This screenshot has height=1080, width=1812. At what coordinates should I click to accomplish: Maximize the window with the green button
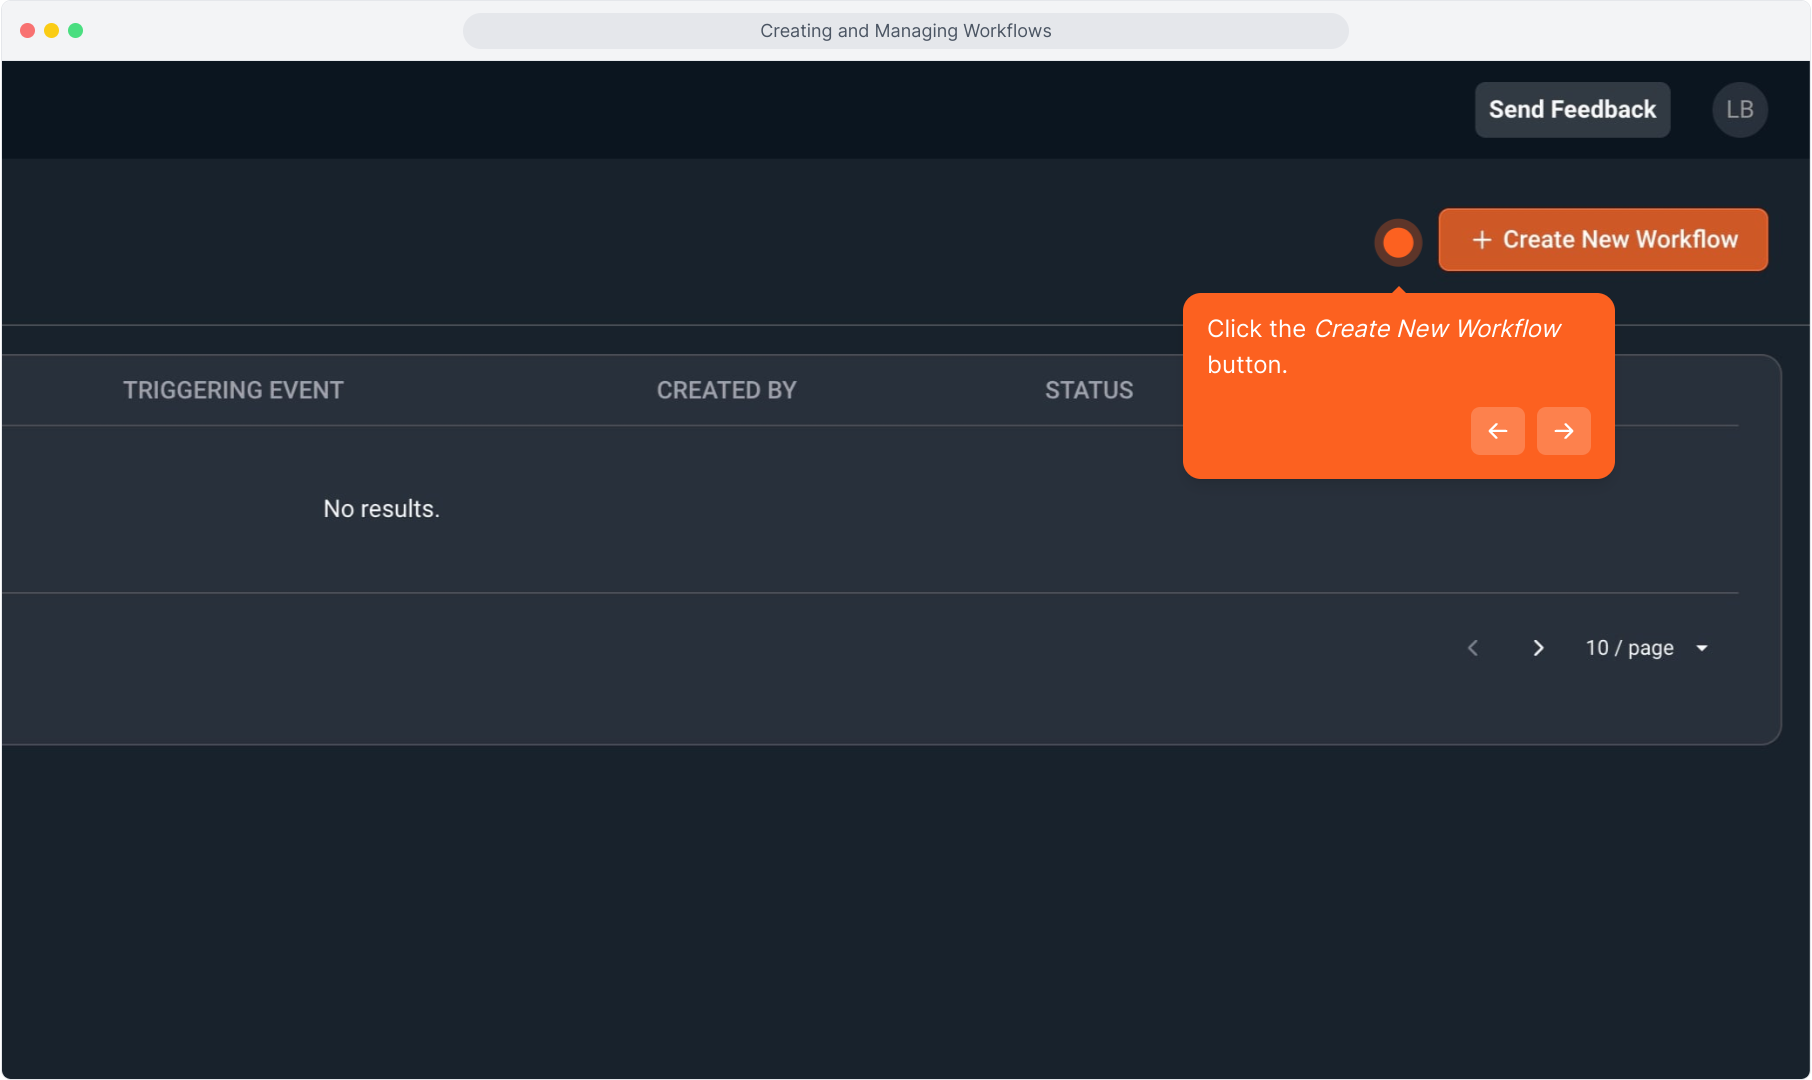pos(75,31)
